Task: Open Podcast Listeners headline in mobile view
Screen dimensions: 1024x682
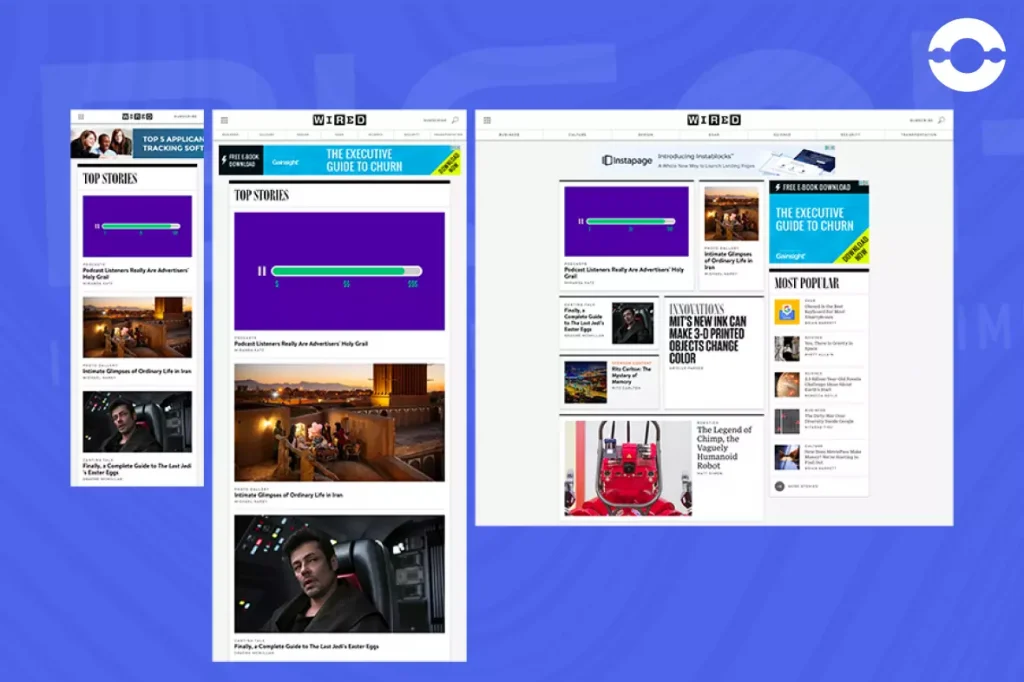Action: 135,273
